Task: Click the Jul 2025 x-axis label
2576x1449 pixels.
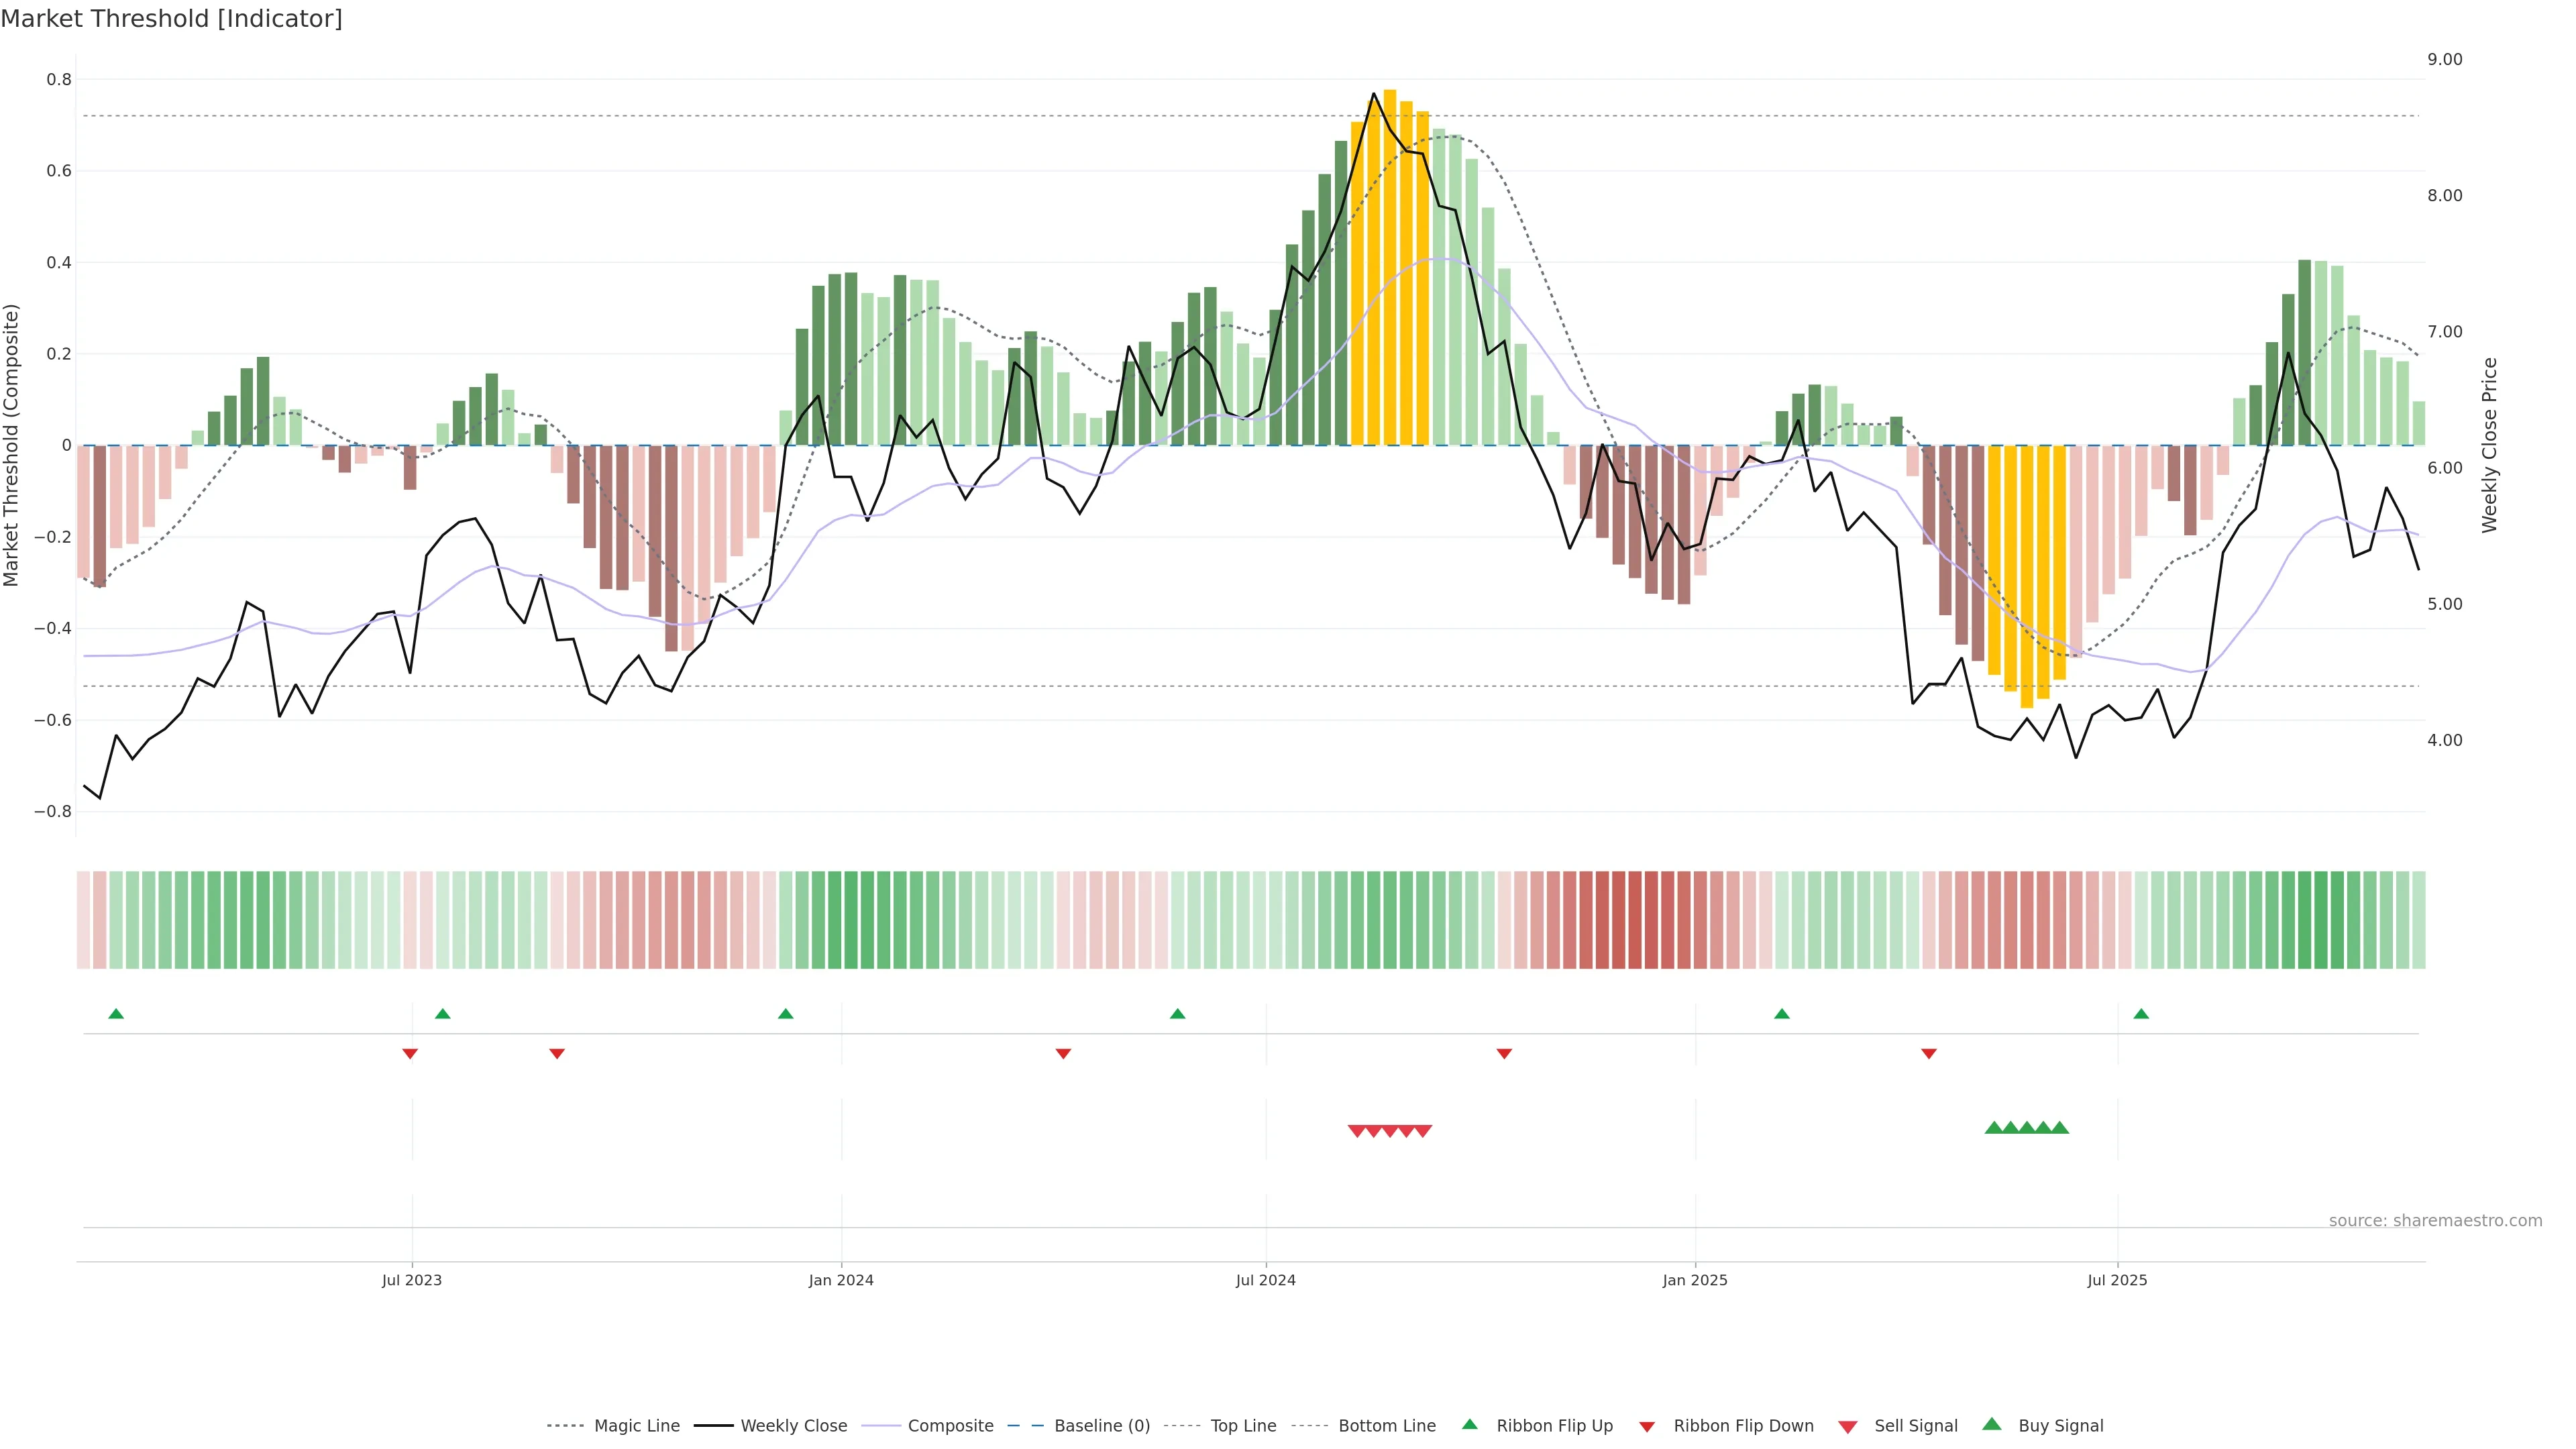Action: pos(2117,1280)
